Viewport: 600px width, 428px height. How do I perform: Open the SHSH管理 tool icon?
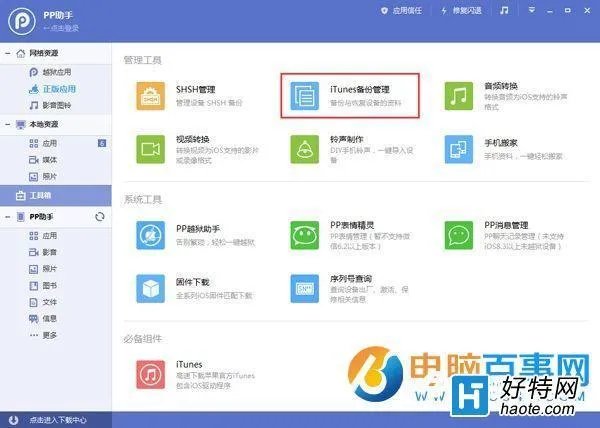click(150, 96)
